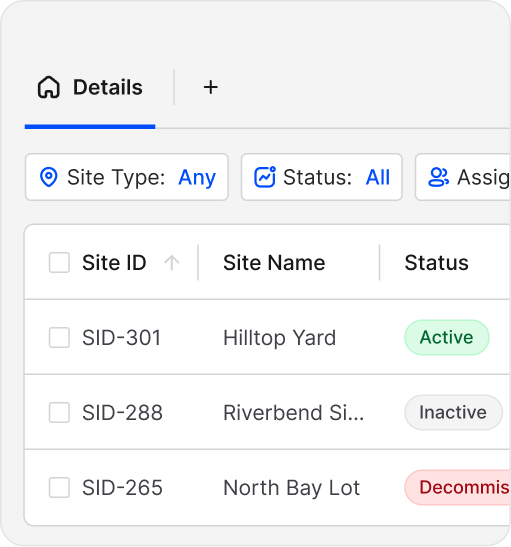Open the Status: All filter dropdown

(322, 177)
